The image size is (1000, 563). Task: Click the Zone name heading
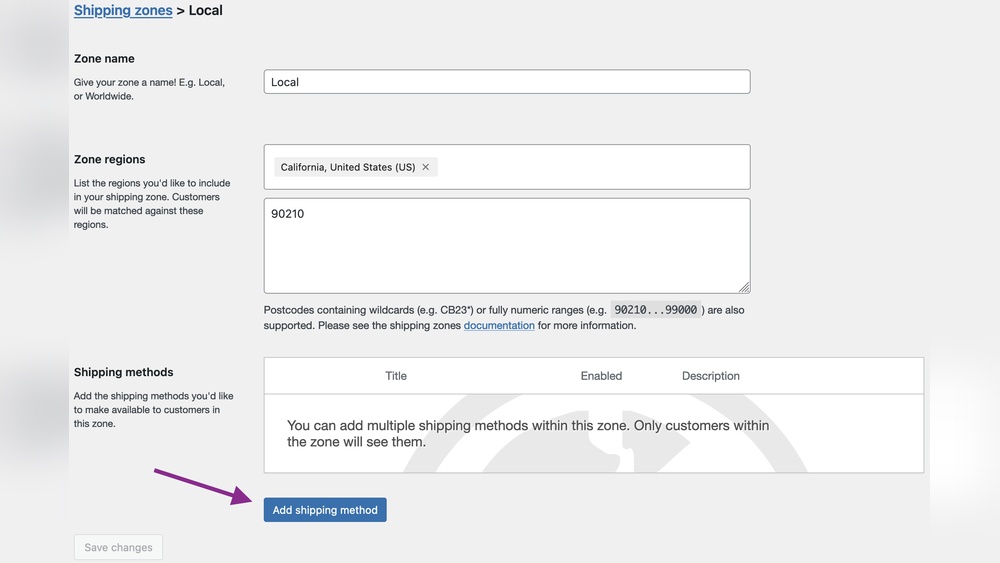(104, 59)
